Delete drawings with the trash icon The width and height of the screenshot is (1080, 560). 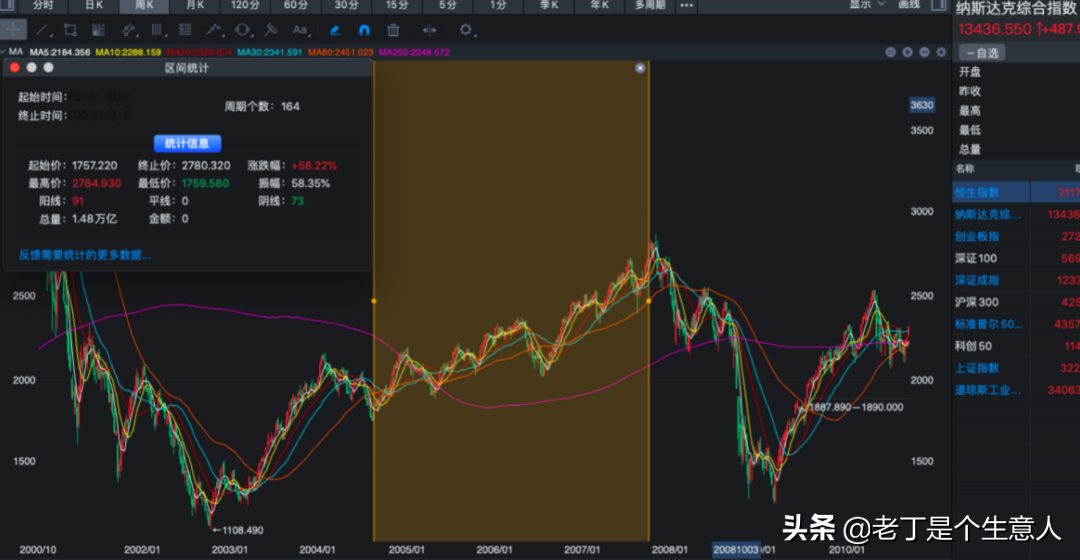(x=393, y=30)
